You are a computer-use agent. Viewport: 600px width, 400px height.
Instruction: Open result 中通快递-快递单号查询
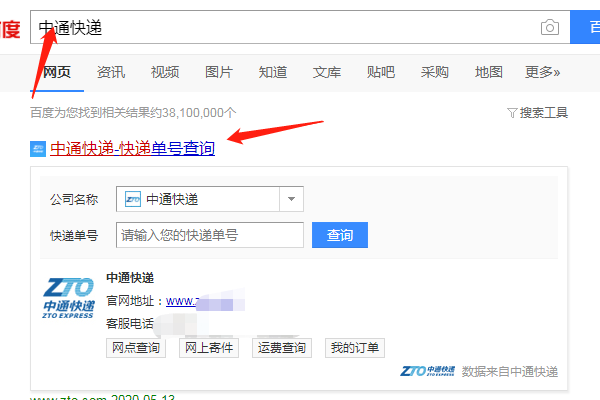132,149
